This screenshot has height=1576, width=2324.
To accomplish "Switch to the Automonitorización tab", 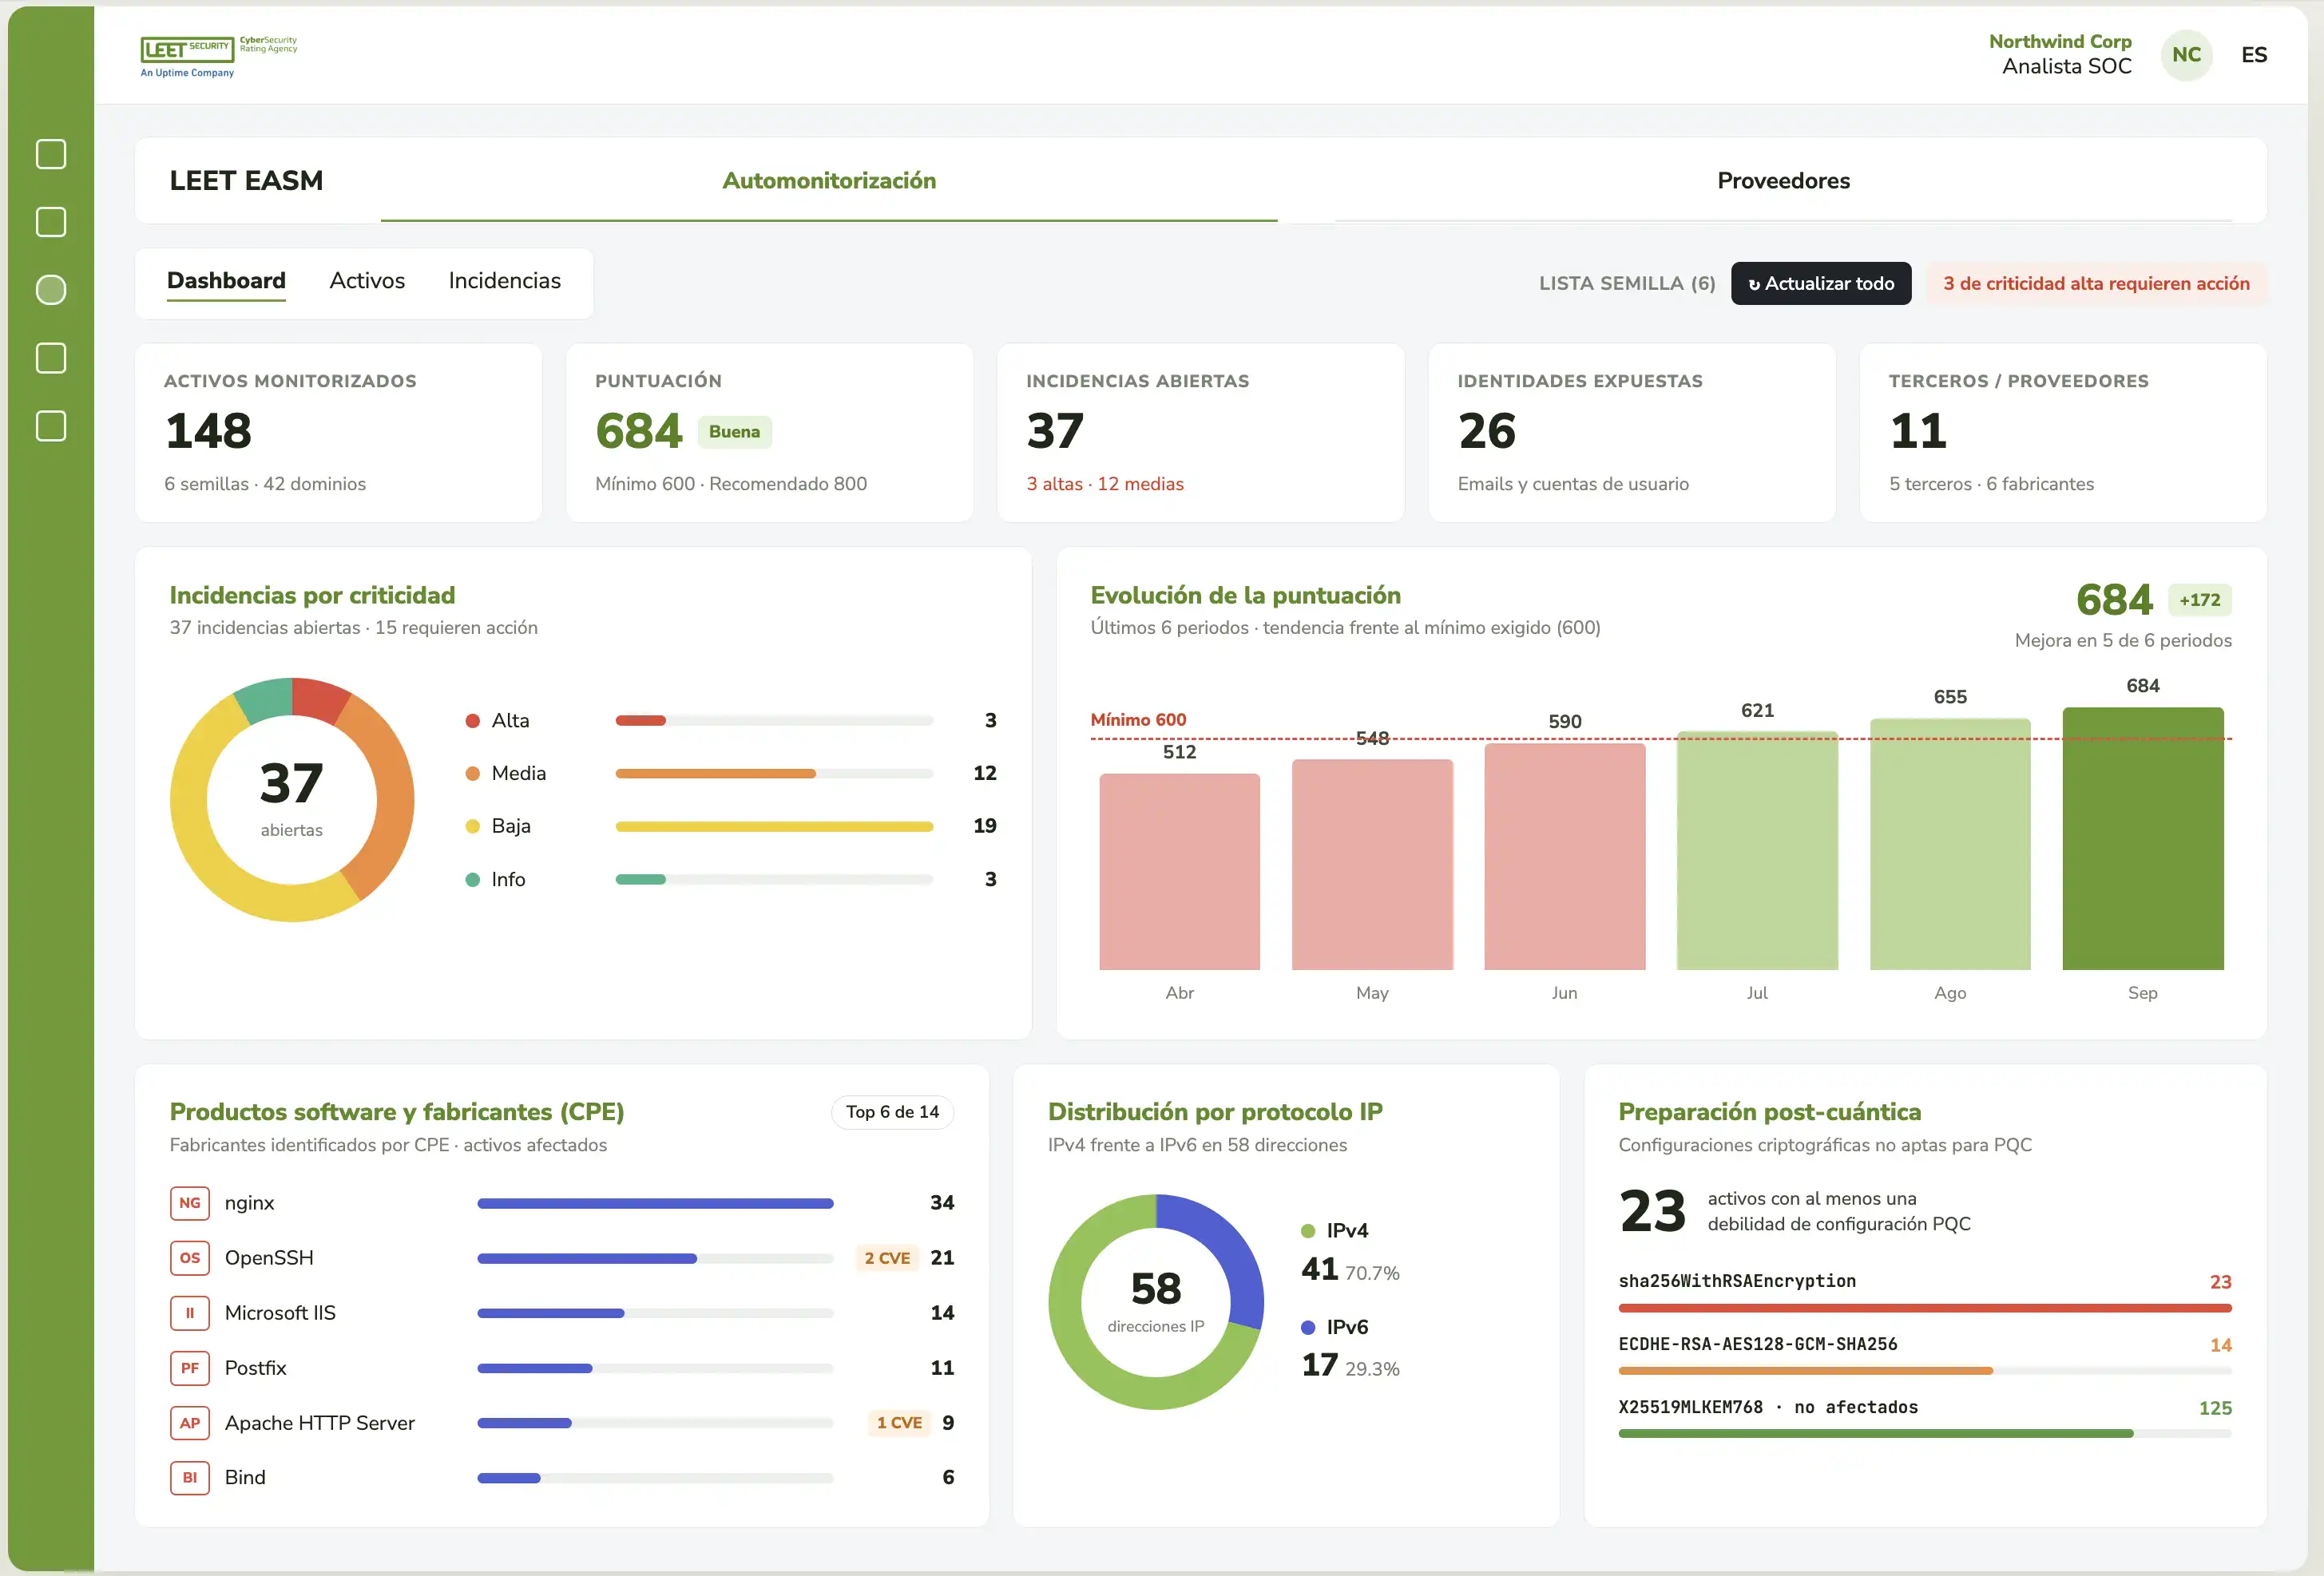I will (x=829, y=181).
